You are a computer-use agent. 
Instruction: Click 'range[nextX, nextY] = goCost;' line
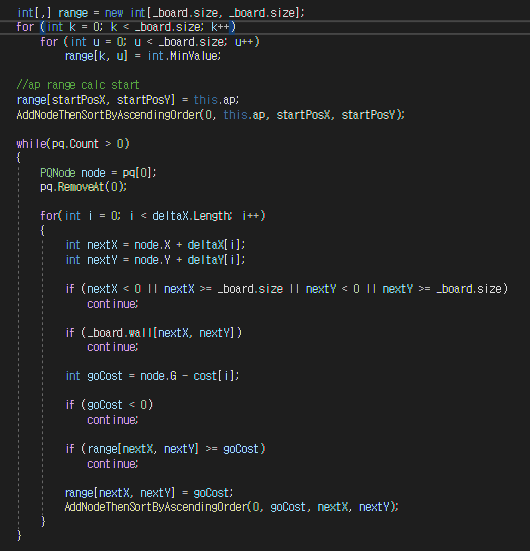[x=149, y=493]
